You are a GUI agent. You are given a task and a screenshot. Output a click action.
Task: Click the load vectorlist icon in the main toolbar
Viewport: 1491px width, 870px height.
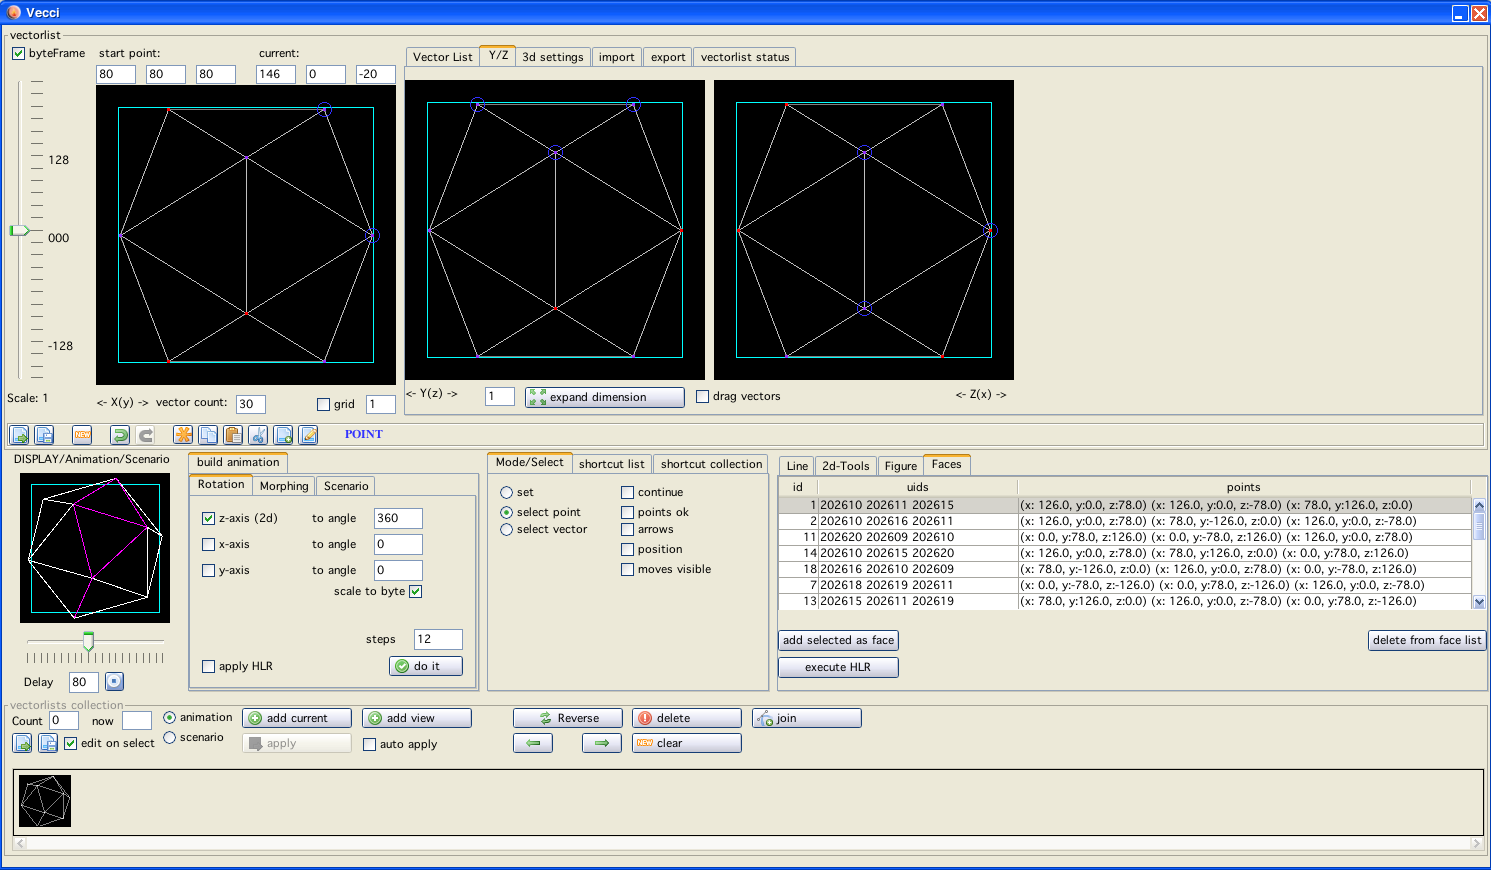(x=19, y=435)
